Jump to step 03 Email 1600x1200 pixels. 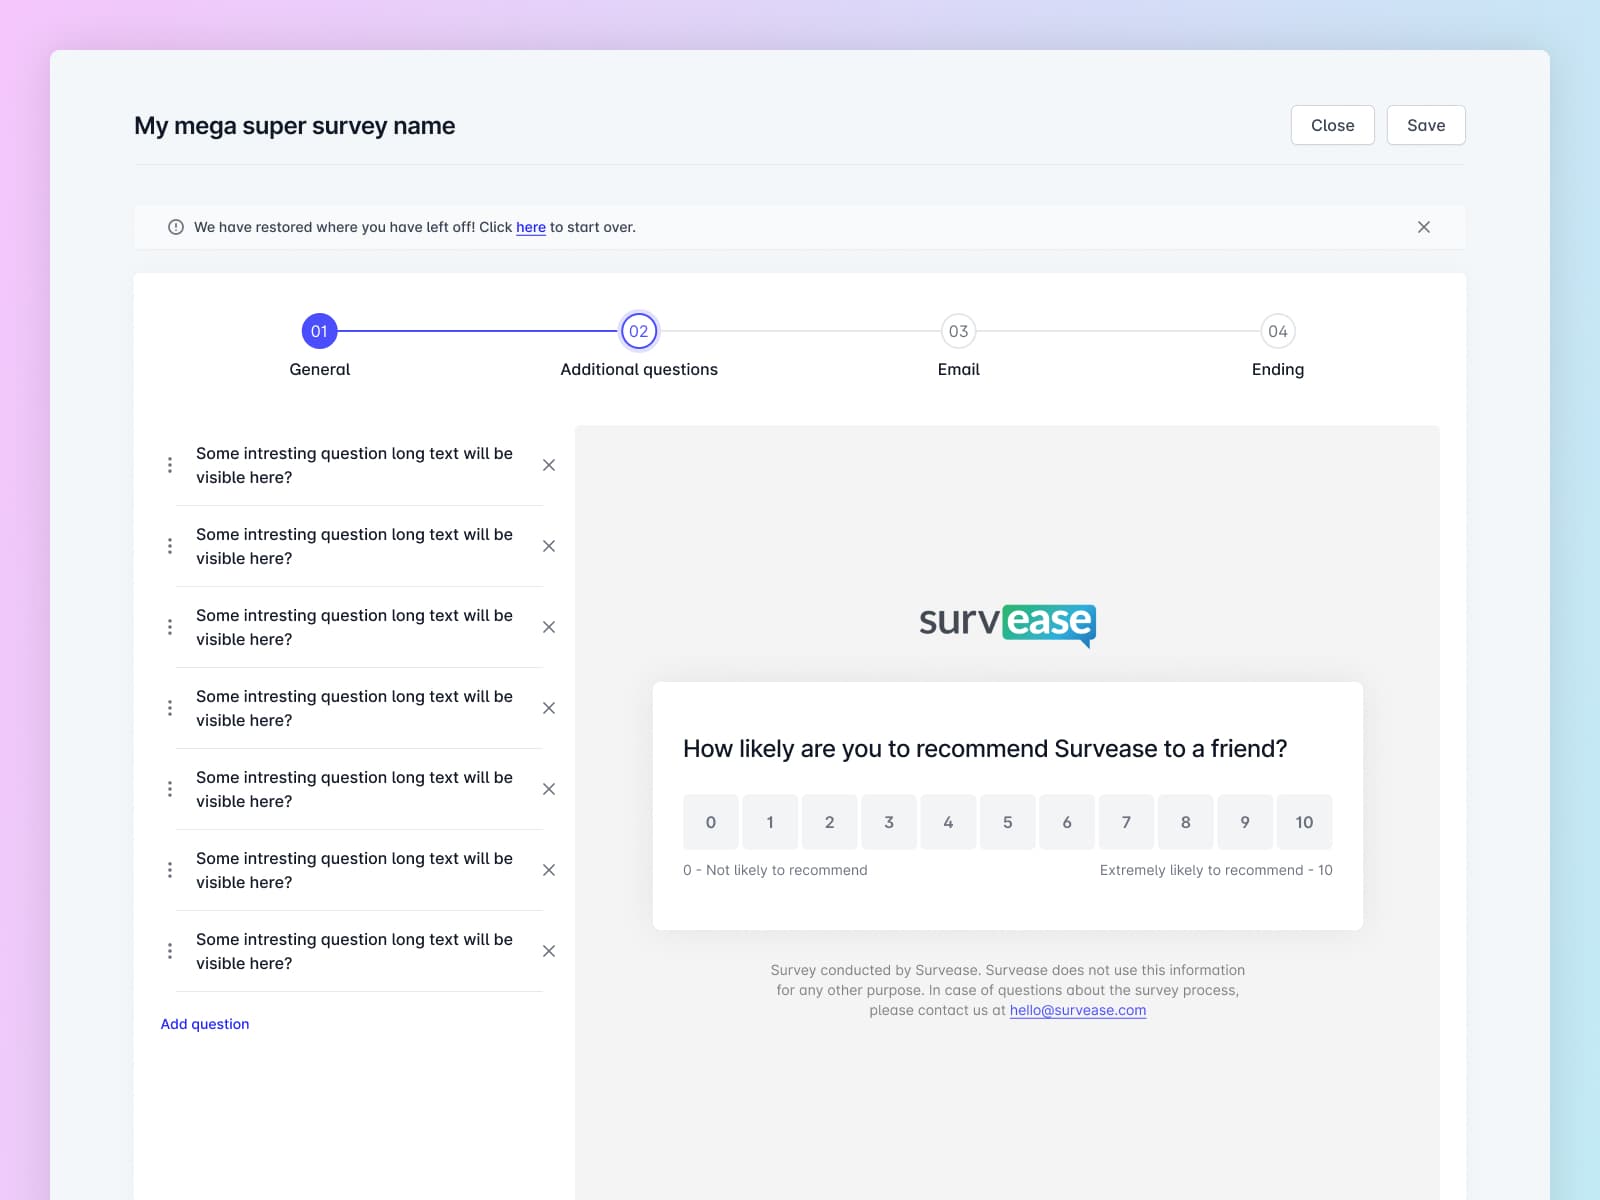point(958,331)
